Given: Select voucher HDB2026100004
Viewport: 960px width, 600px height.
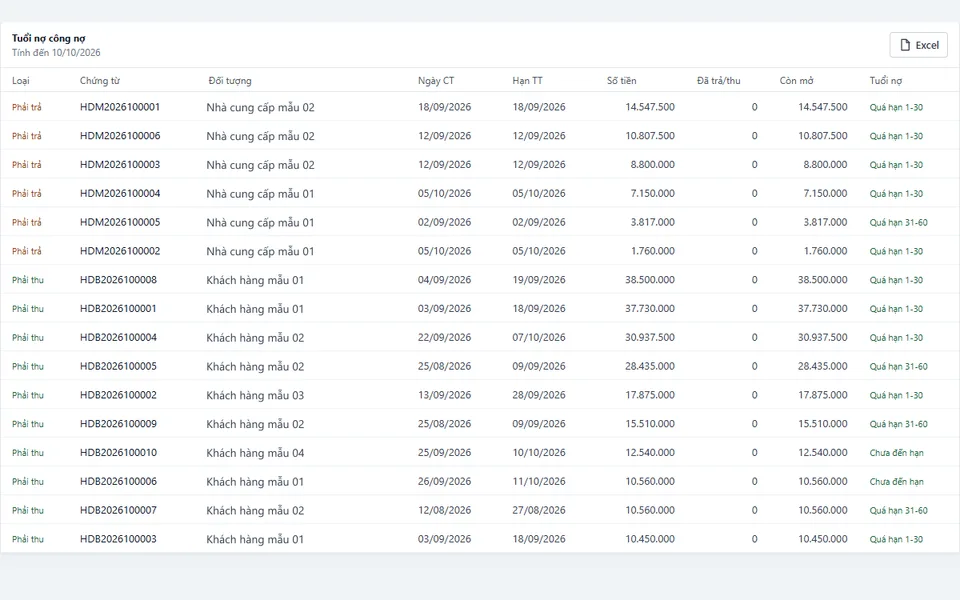Looking at the screenshot, I should [118, 337].
